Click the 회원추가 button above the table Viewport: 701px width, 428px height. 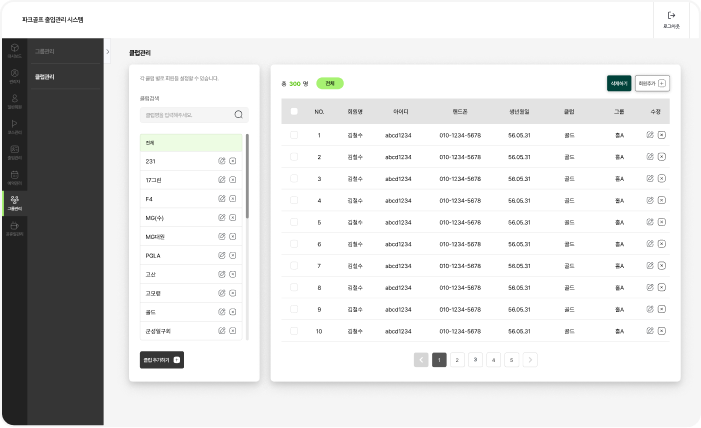pyautogui.click(x=652, y=84)
